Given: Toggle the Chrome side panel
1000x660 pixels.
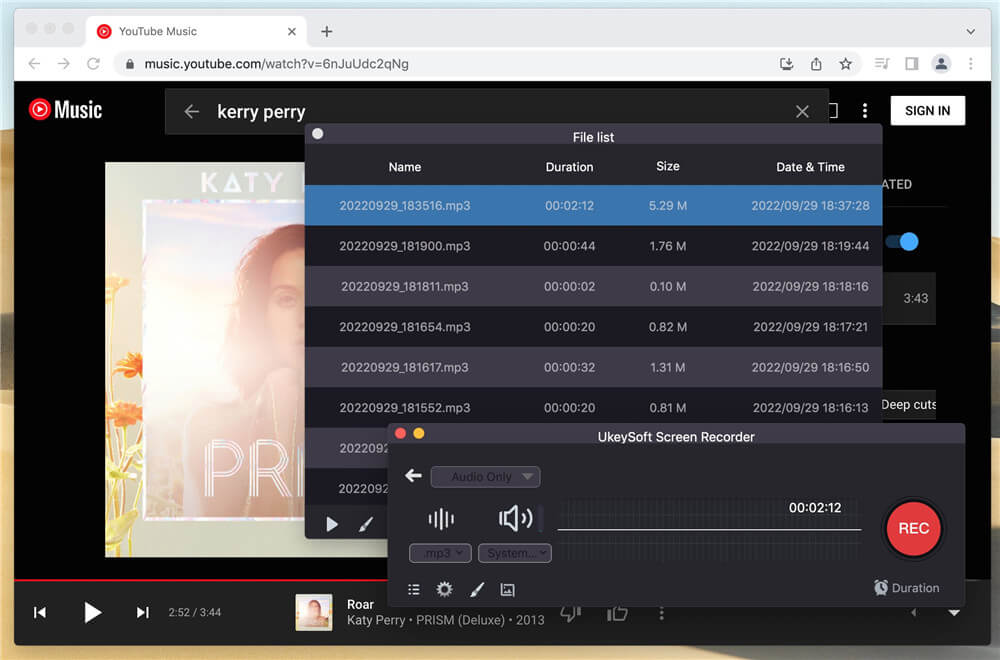Looking at the screenshot, I should click(x=911, y=64).
